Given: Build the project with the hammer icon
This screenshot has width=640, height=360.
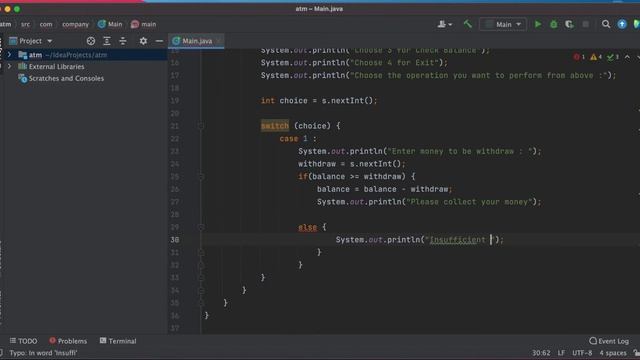Looking at the screenshot, I should (x=468, y=24).
